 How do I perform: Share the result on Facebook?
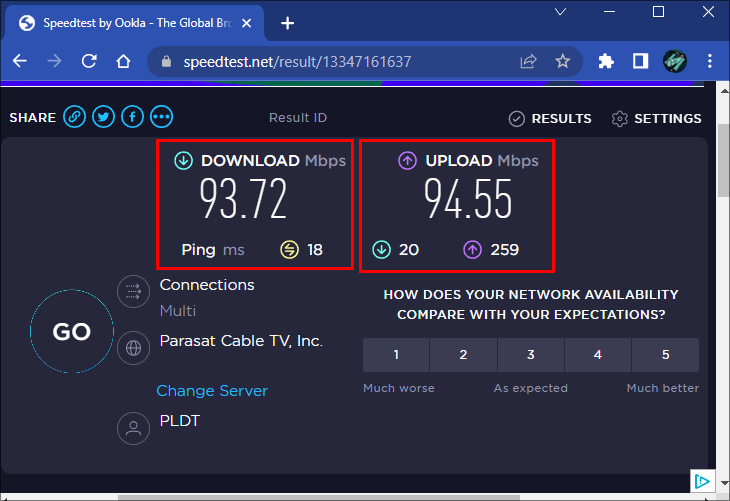click(x=133, y=117)
